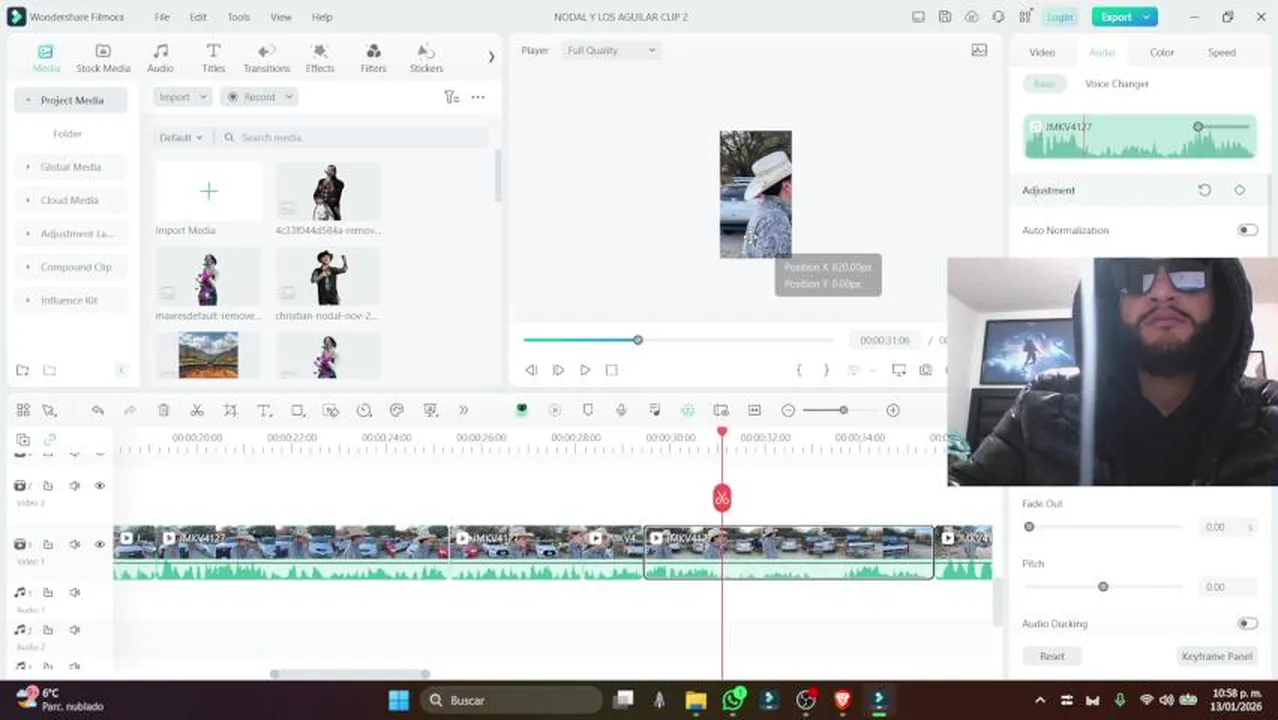Click the reset arrow beside Adjustment
Screen dimensions: 1278x720
(x=1205, y=190)
